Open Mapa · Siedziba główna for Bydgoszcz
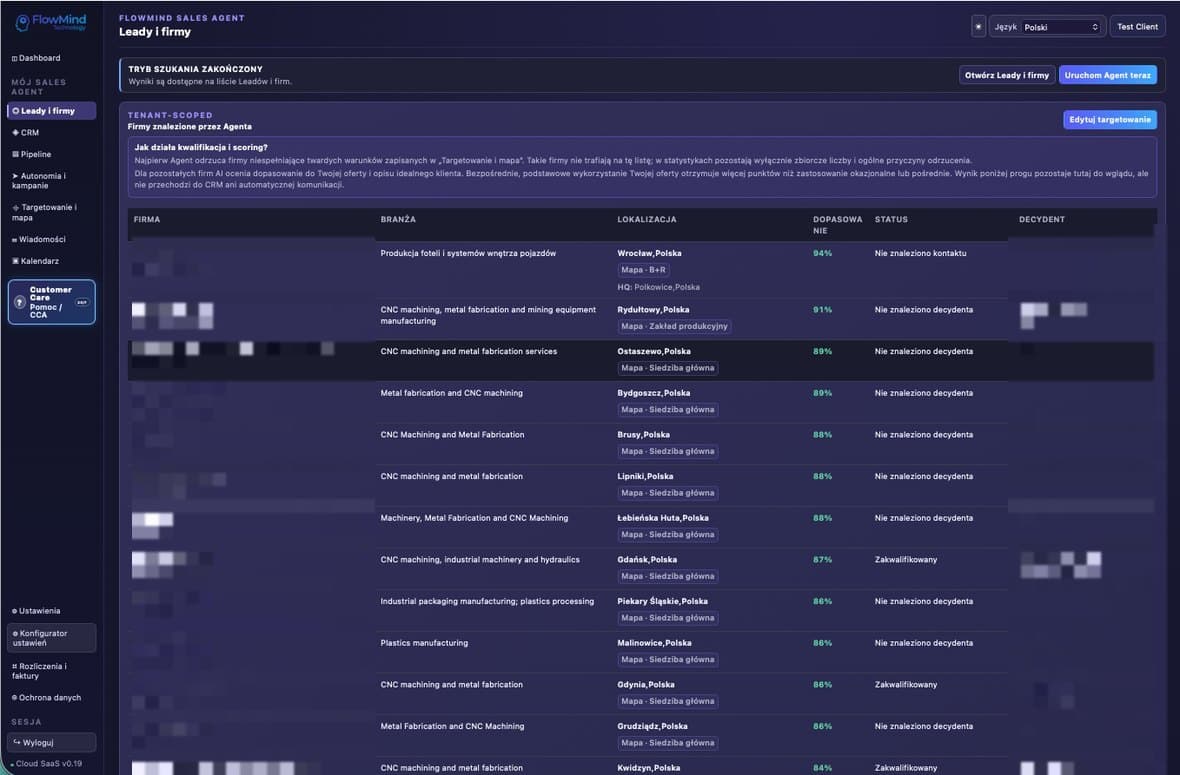 click(x=668, y=410)
